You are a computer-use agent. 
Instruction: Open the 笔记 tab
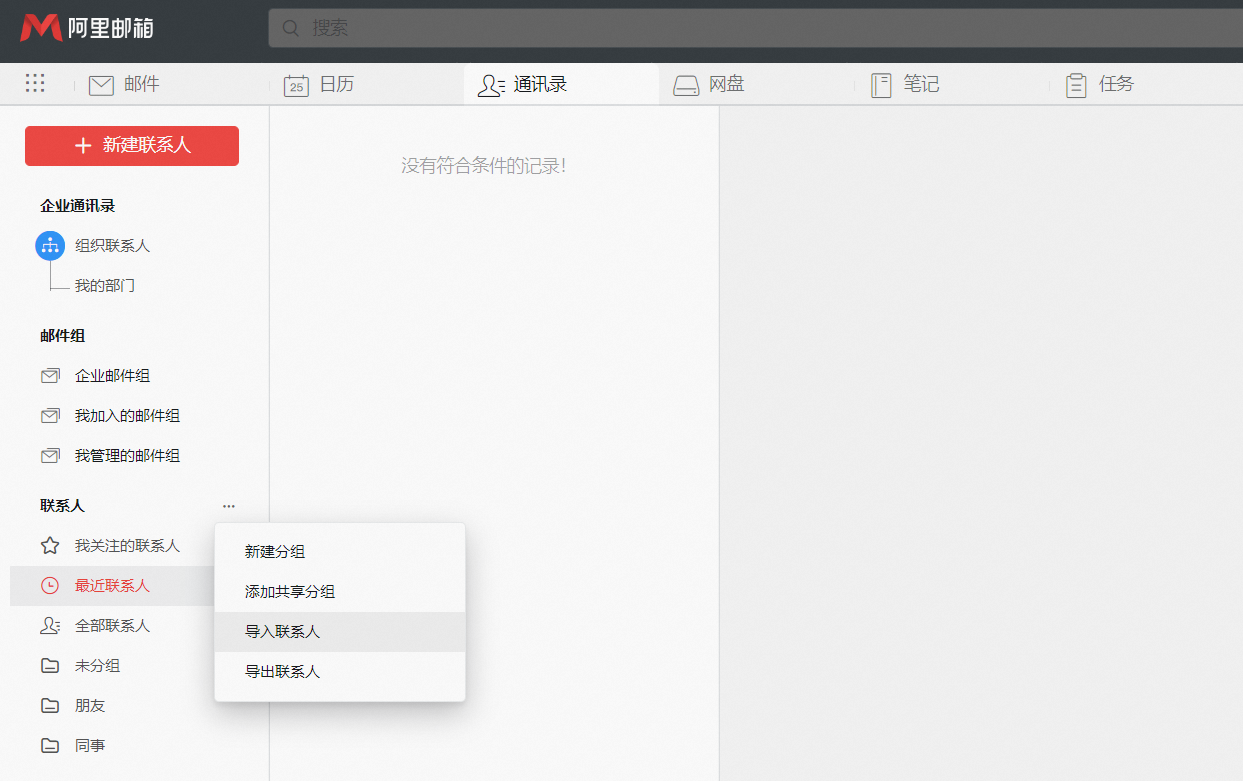905,85
